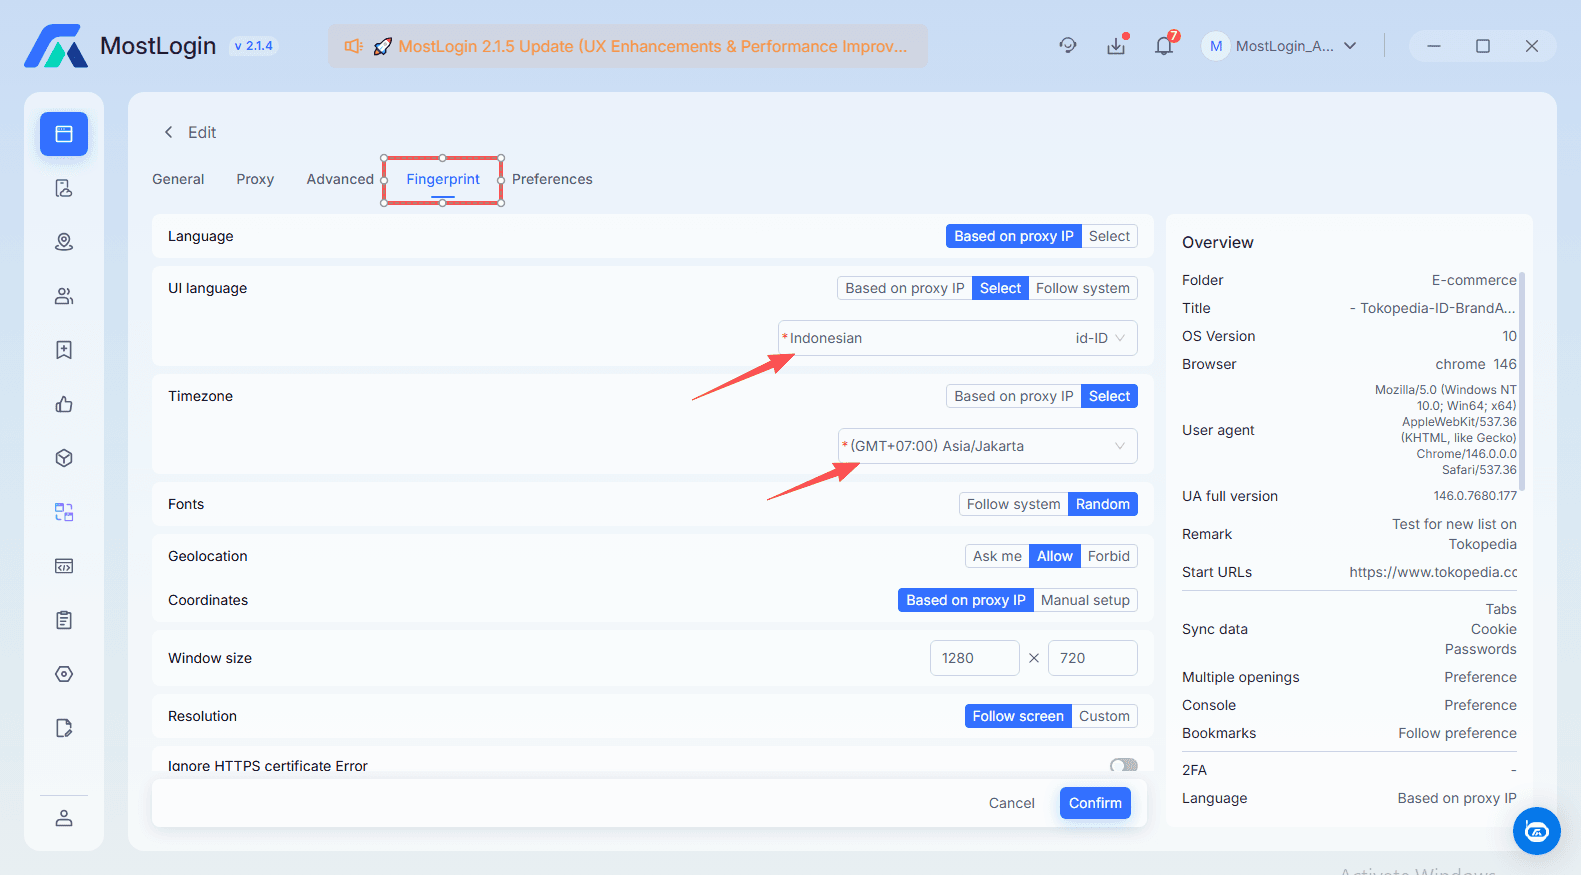The image size is (1581, 875).
Task: Toggle the Ignore HTTPS certificate Error switch
Action: pyautogui.click(x=1124, y=765)
